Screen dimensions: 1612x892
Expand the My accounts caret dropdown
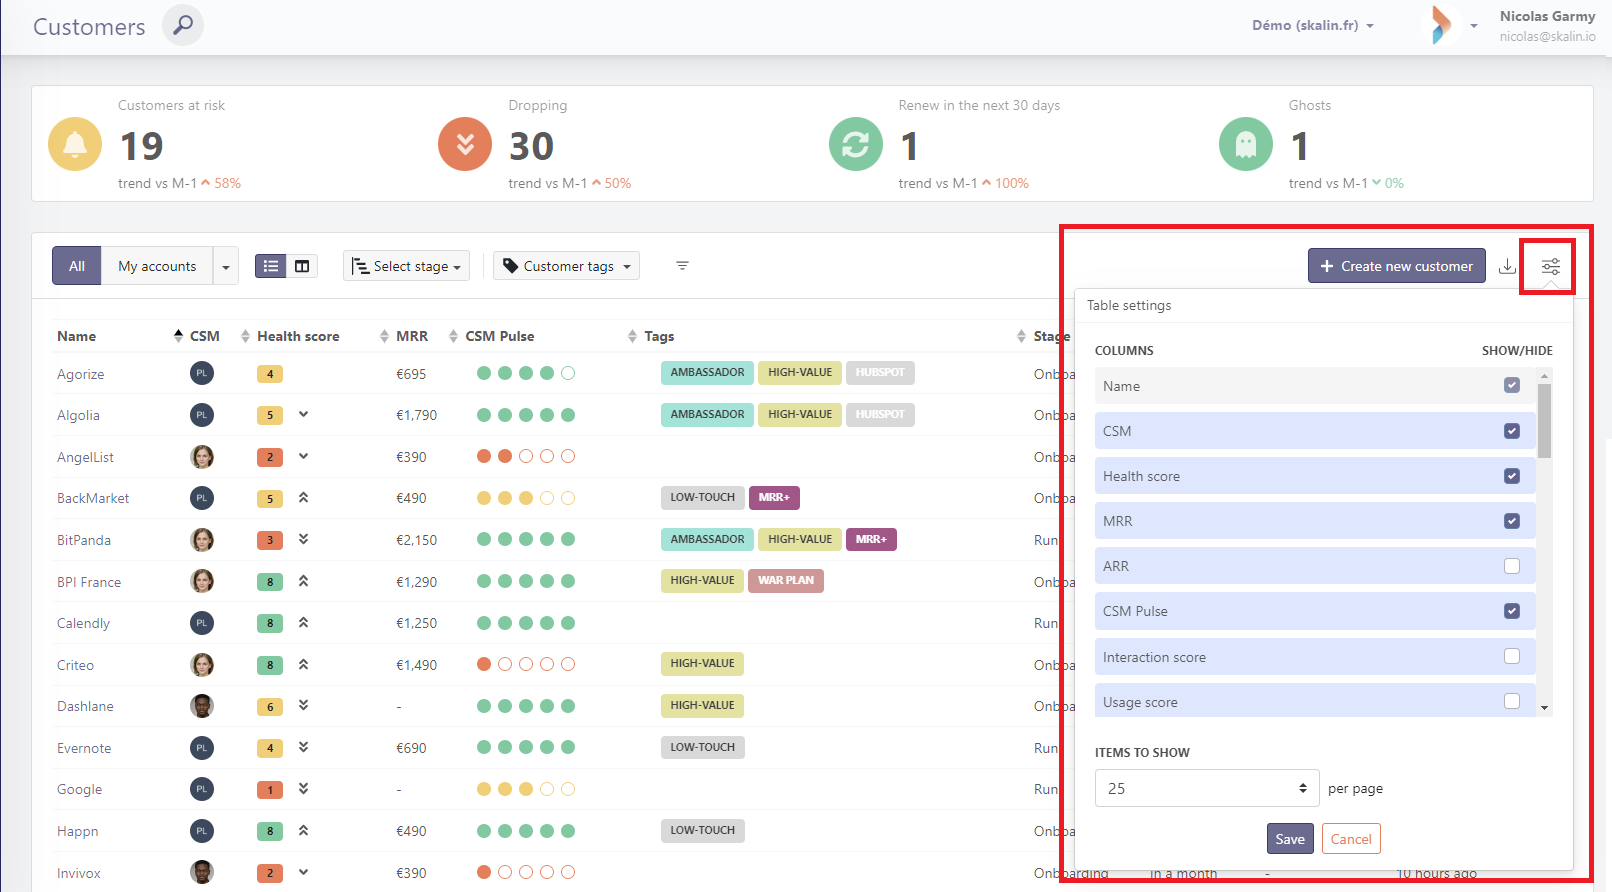point(226,266)
